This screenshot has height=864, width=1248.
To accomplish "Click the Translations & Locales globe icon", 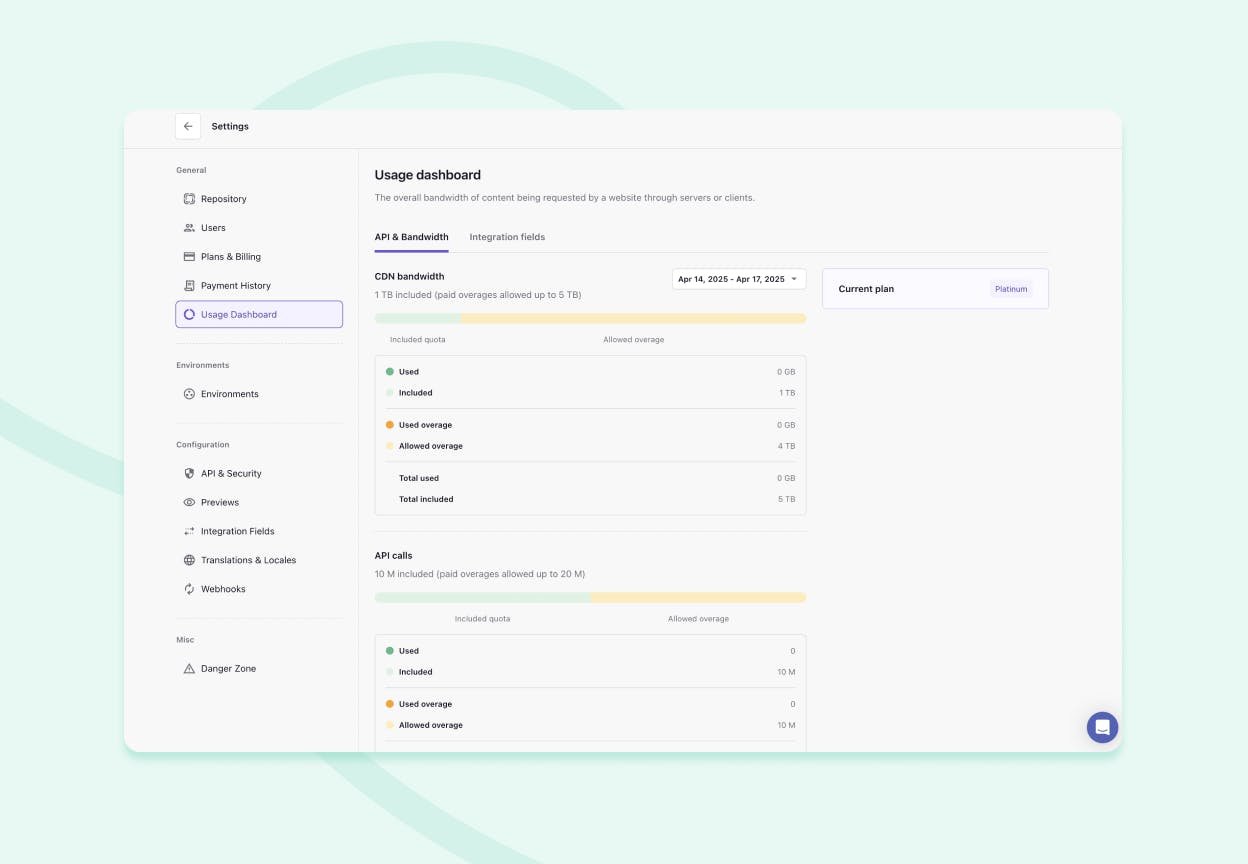I will point(189,560).
